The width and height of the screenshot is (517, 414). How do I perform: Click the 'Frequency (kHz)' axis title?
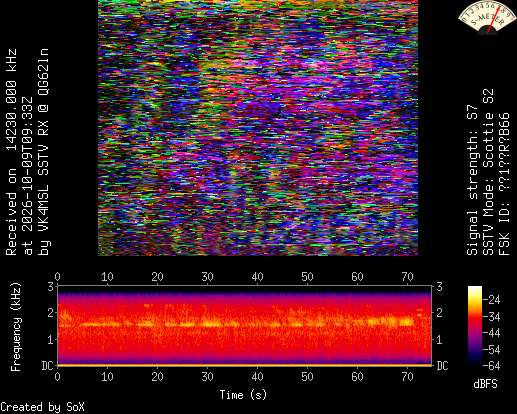[x=16, y=327]
